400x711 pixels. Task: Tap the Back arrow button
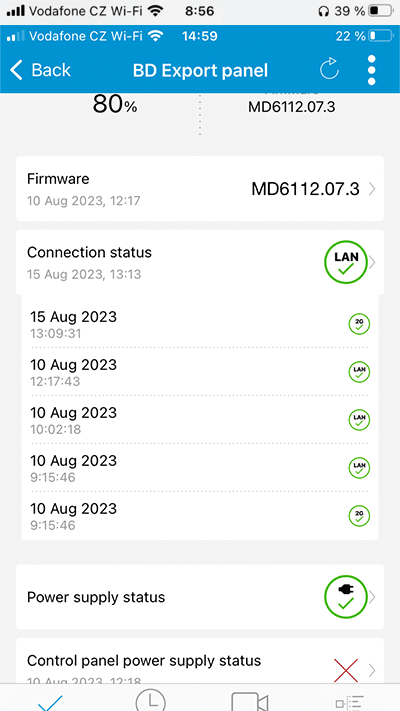[40, 70]
